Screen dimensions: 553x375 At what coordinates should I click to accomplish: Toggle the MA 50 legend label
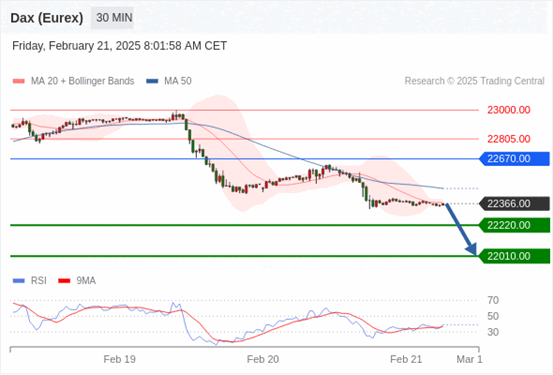click(x=178, y=81)
